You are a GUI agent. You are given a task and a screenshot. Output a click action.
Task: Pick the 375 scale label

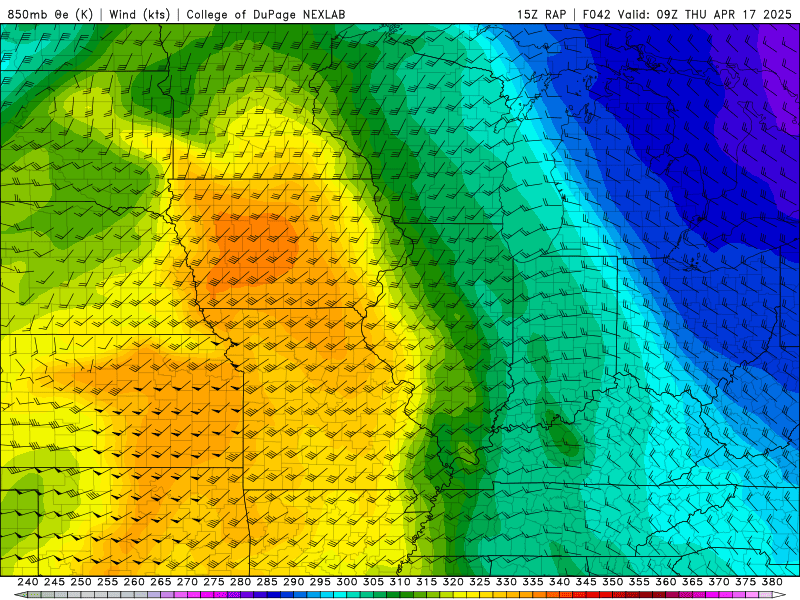745,582
